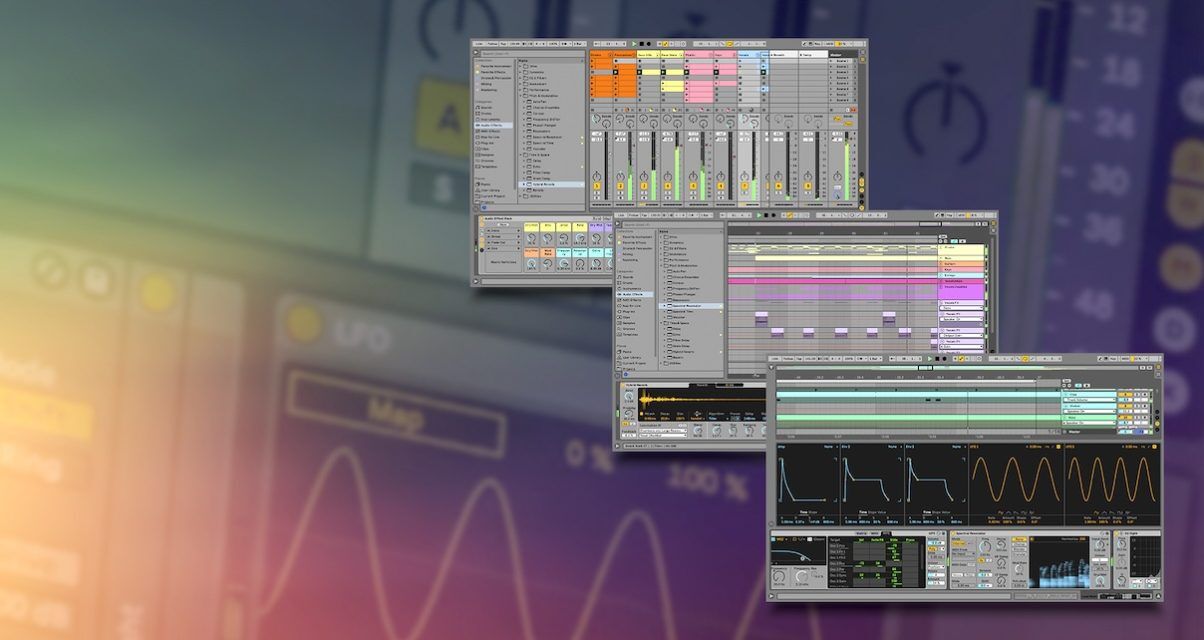Viewport: 1204px width, 640px height.
Task: Switch to the Matrix tab in Wavetable
Action: pyautogui.click(x=860, y=533)
